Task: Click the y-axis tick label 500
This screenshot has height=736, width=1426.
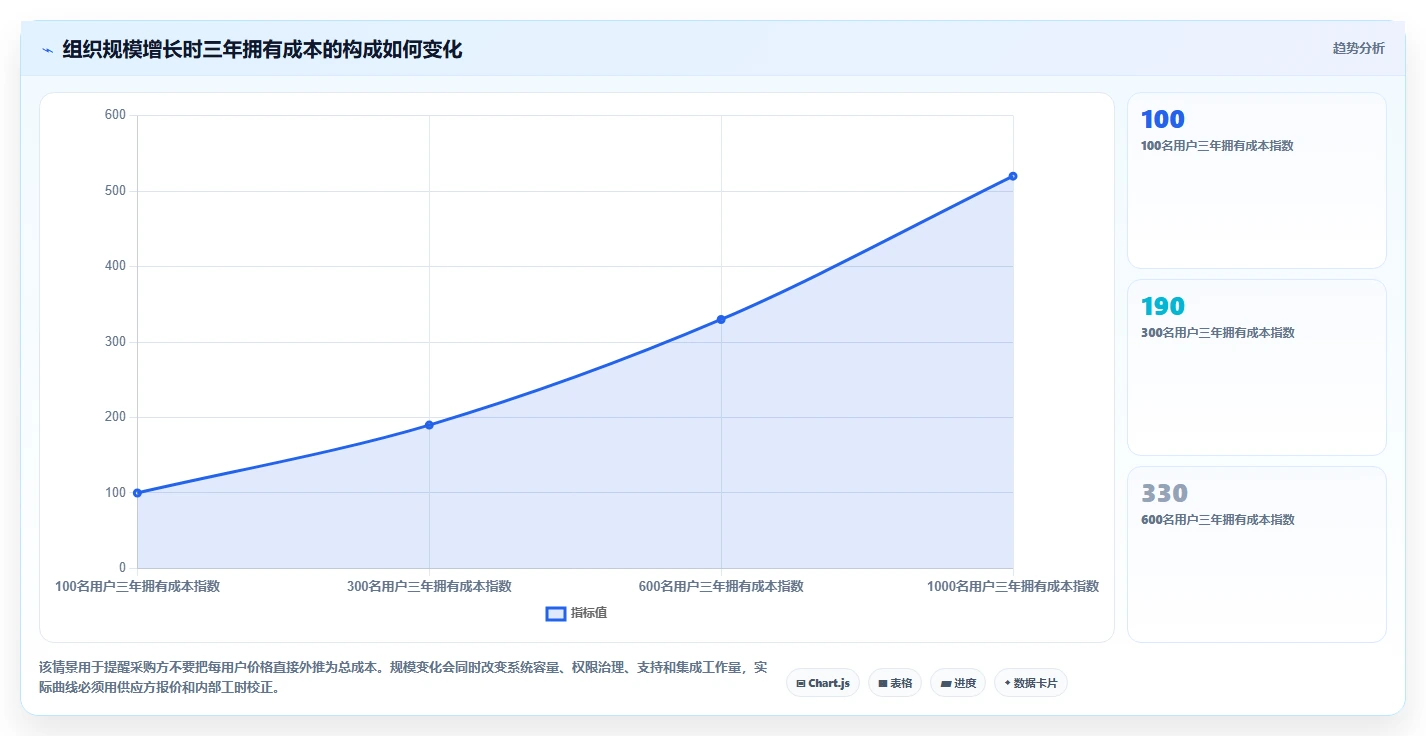Action: click(115, 191)
